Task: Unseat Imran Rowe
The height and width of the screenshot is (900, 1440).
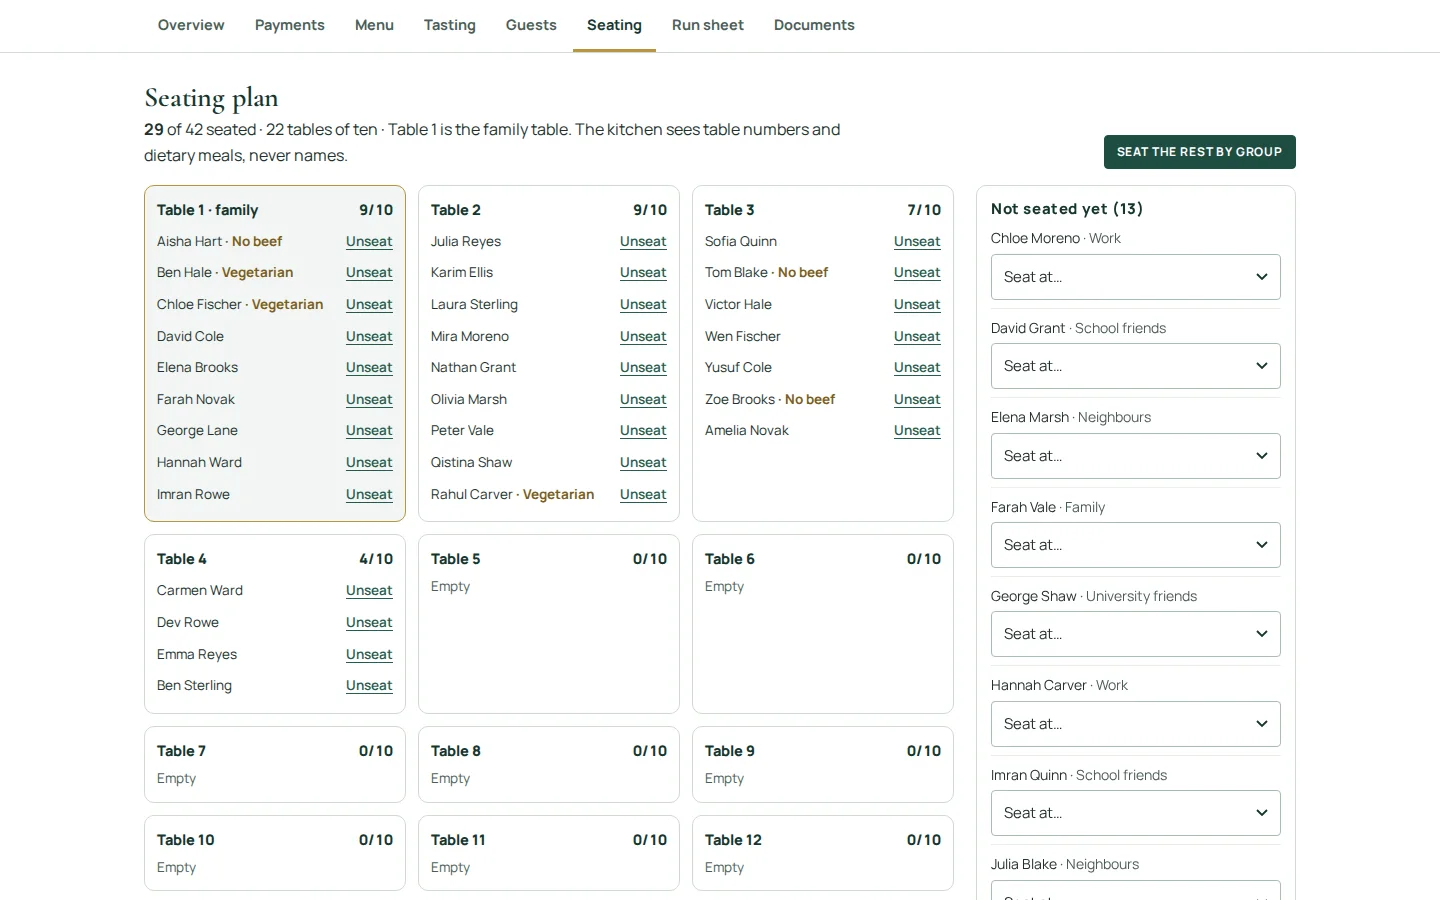Action: (x=369, y=494)
